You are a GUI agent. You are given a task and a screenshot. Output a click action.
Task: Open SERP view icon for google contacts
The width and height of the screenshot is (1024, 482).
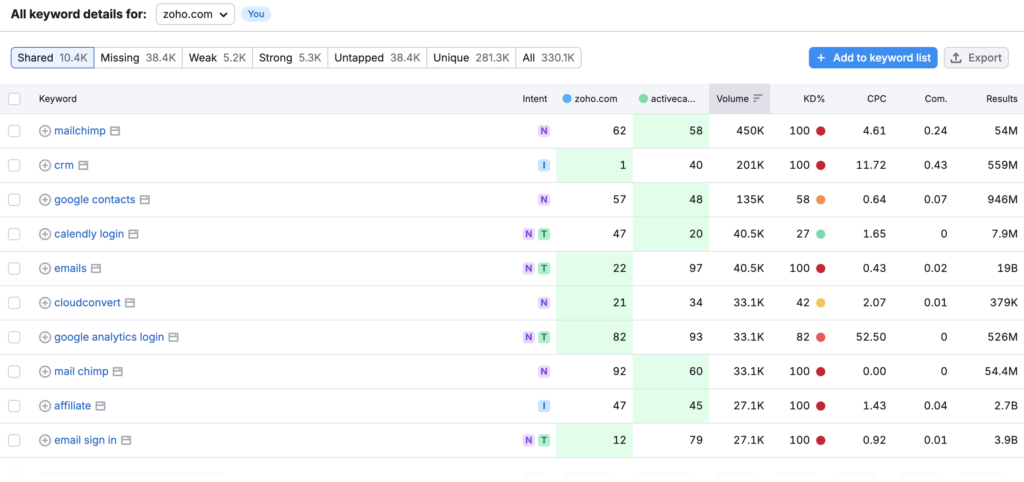(145, 200)
